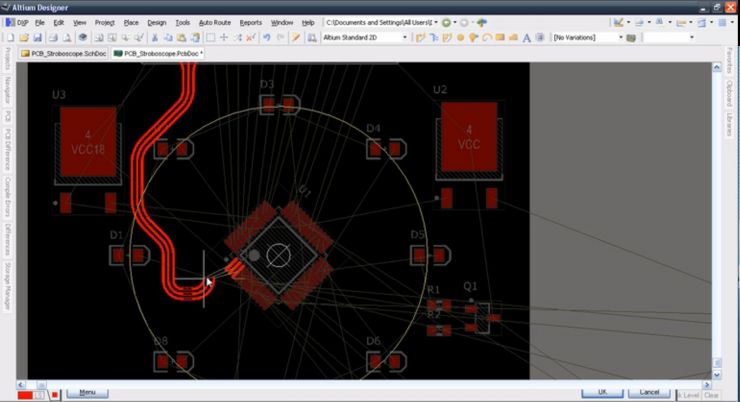The height and width of the screenshot is (402, 740).
Task: Click the red layer color swatch
Action: point(25,395)
